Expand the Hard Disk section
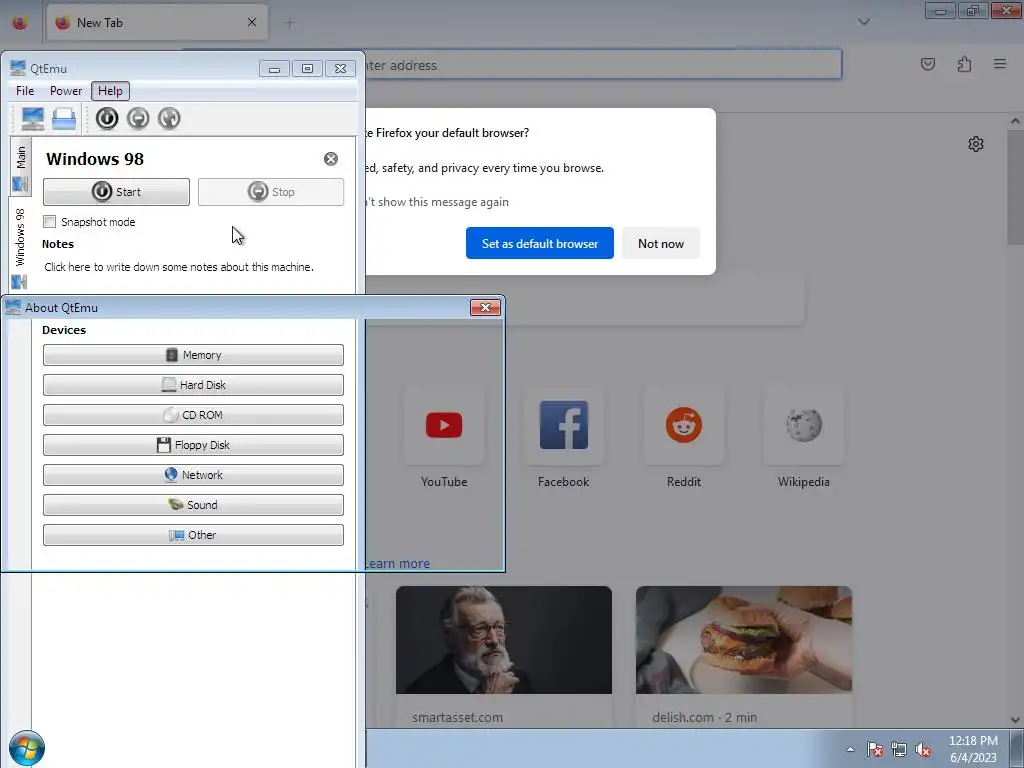This screenshot has width=1024, height=768. tap(193, 385)
